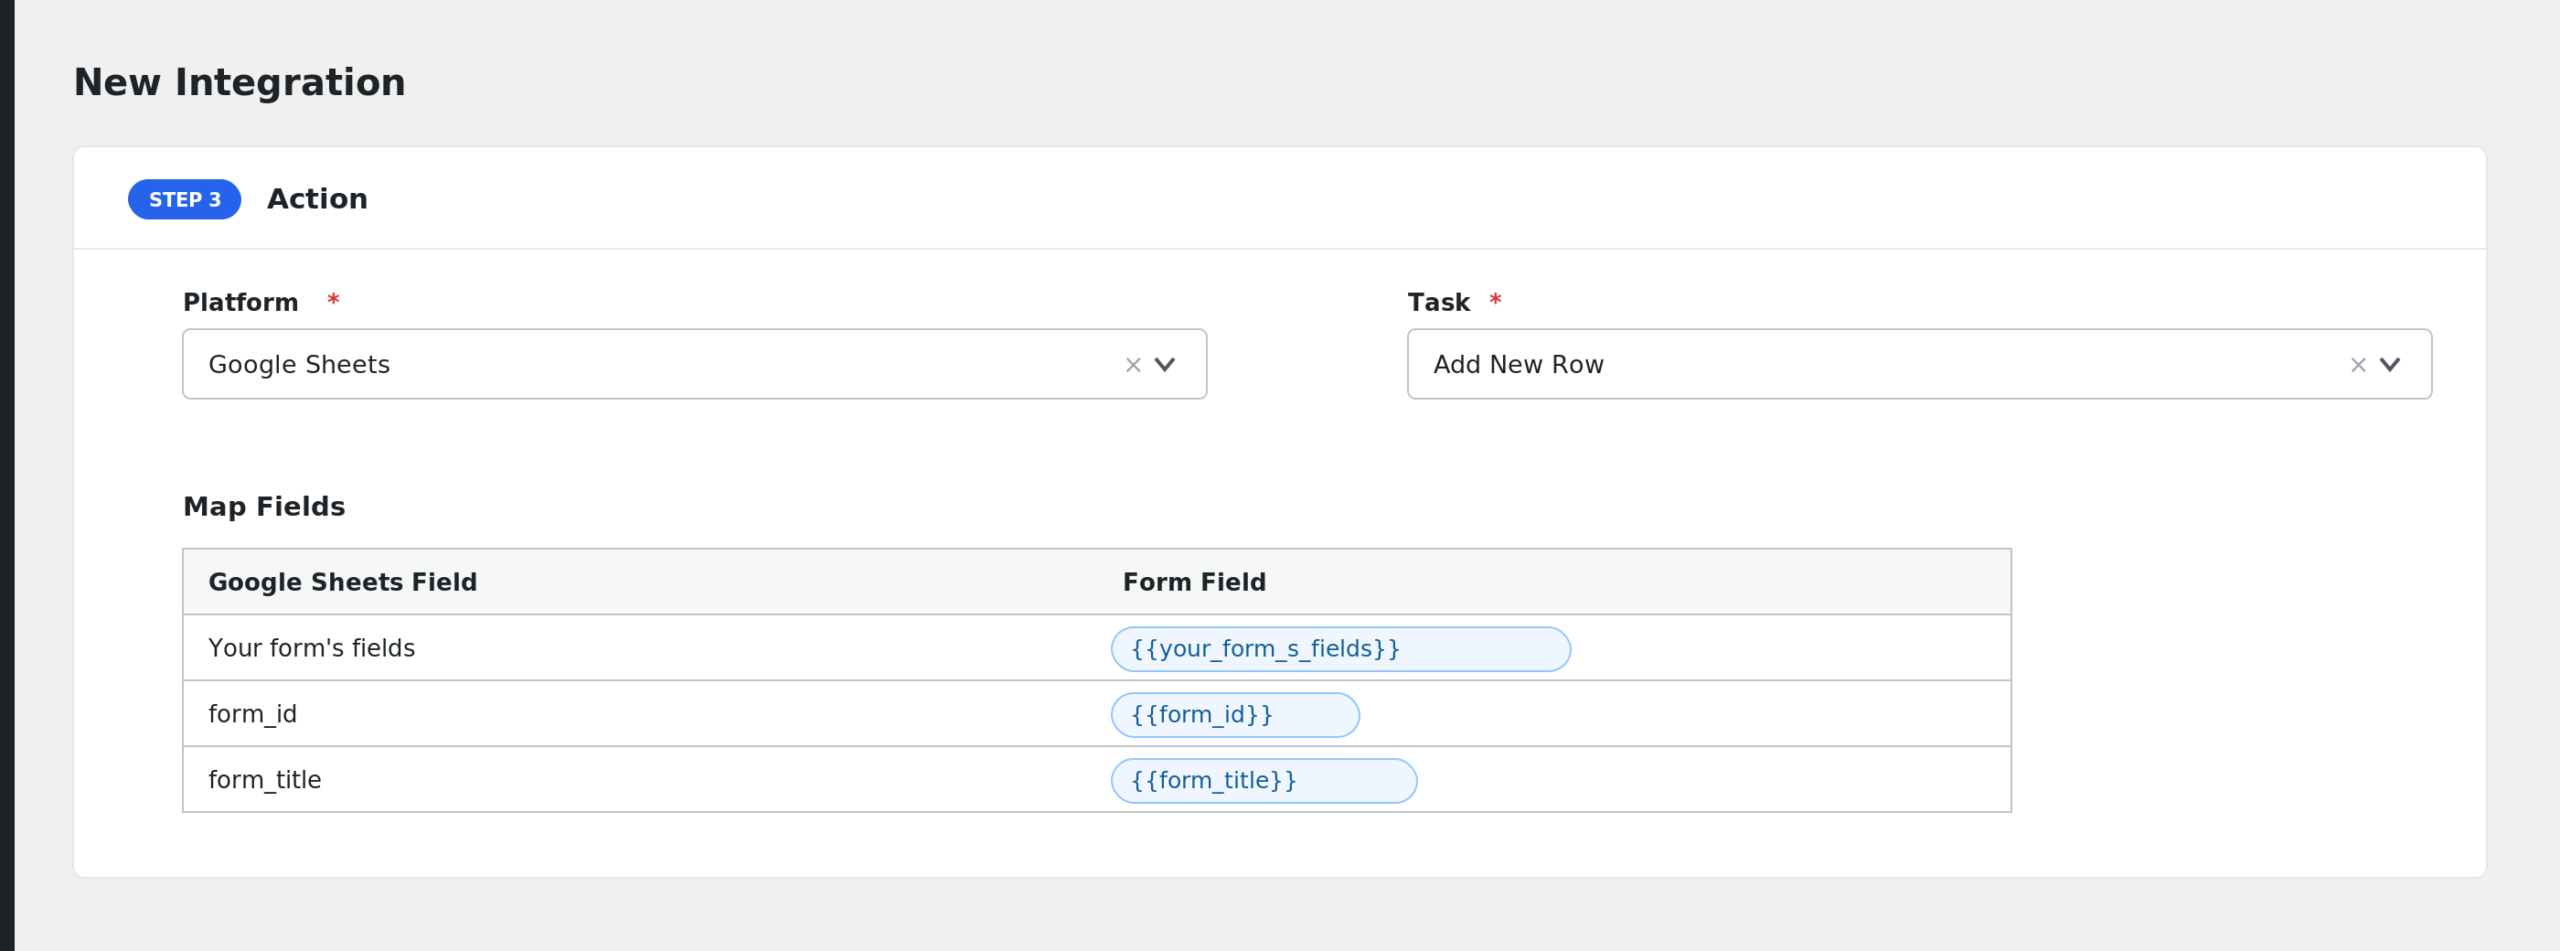This screenshot has width=2560, height=951.
Task: Click the {{form_title}} form field tag
Action: click(x=1264, y=781)
